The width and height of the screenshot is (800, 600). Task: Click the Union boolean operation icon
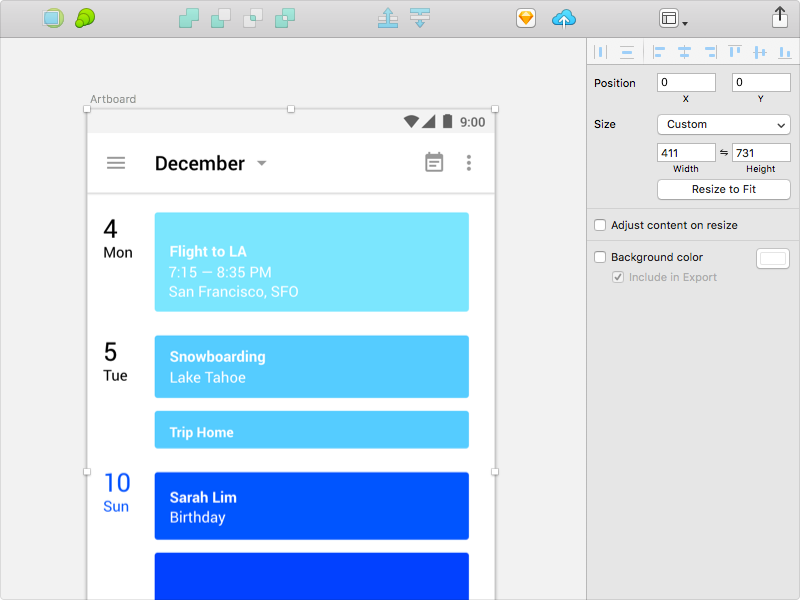(189, 18)
